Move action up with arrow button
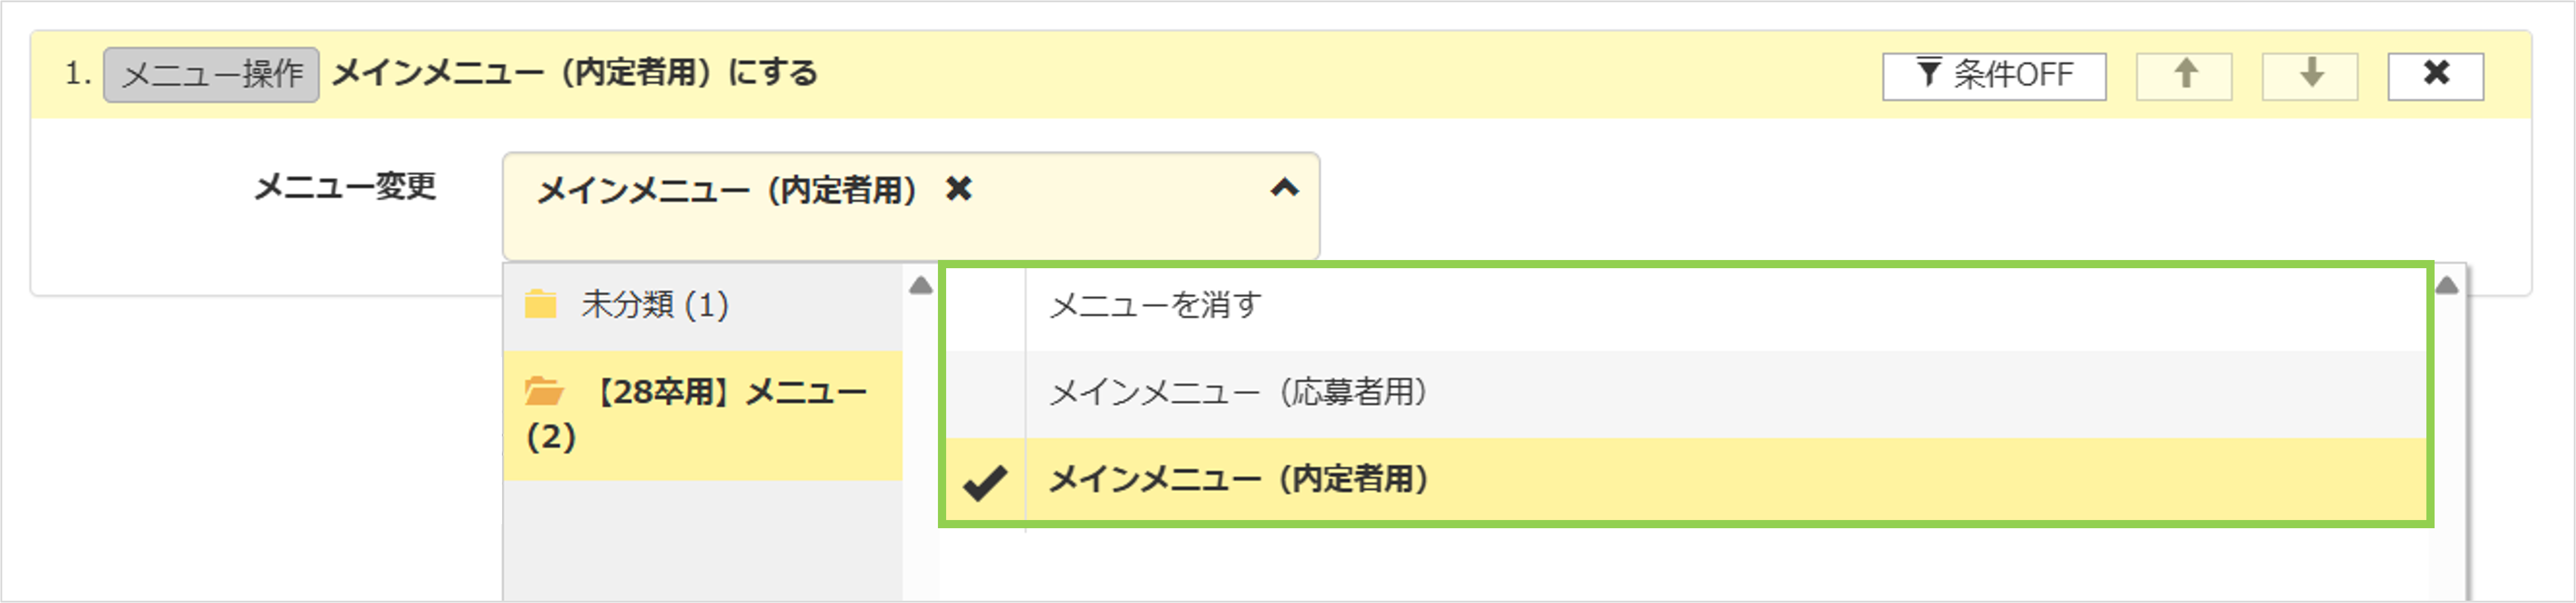The image size is (2576, 603). [x=2184, y=76]
